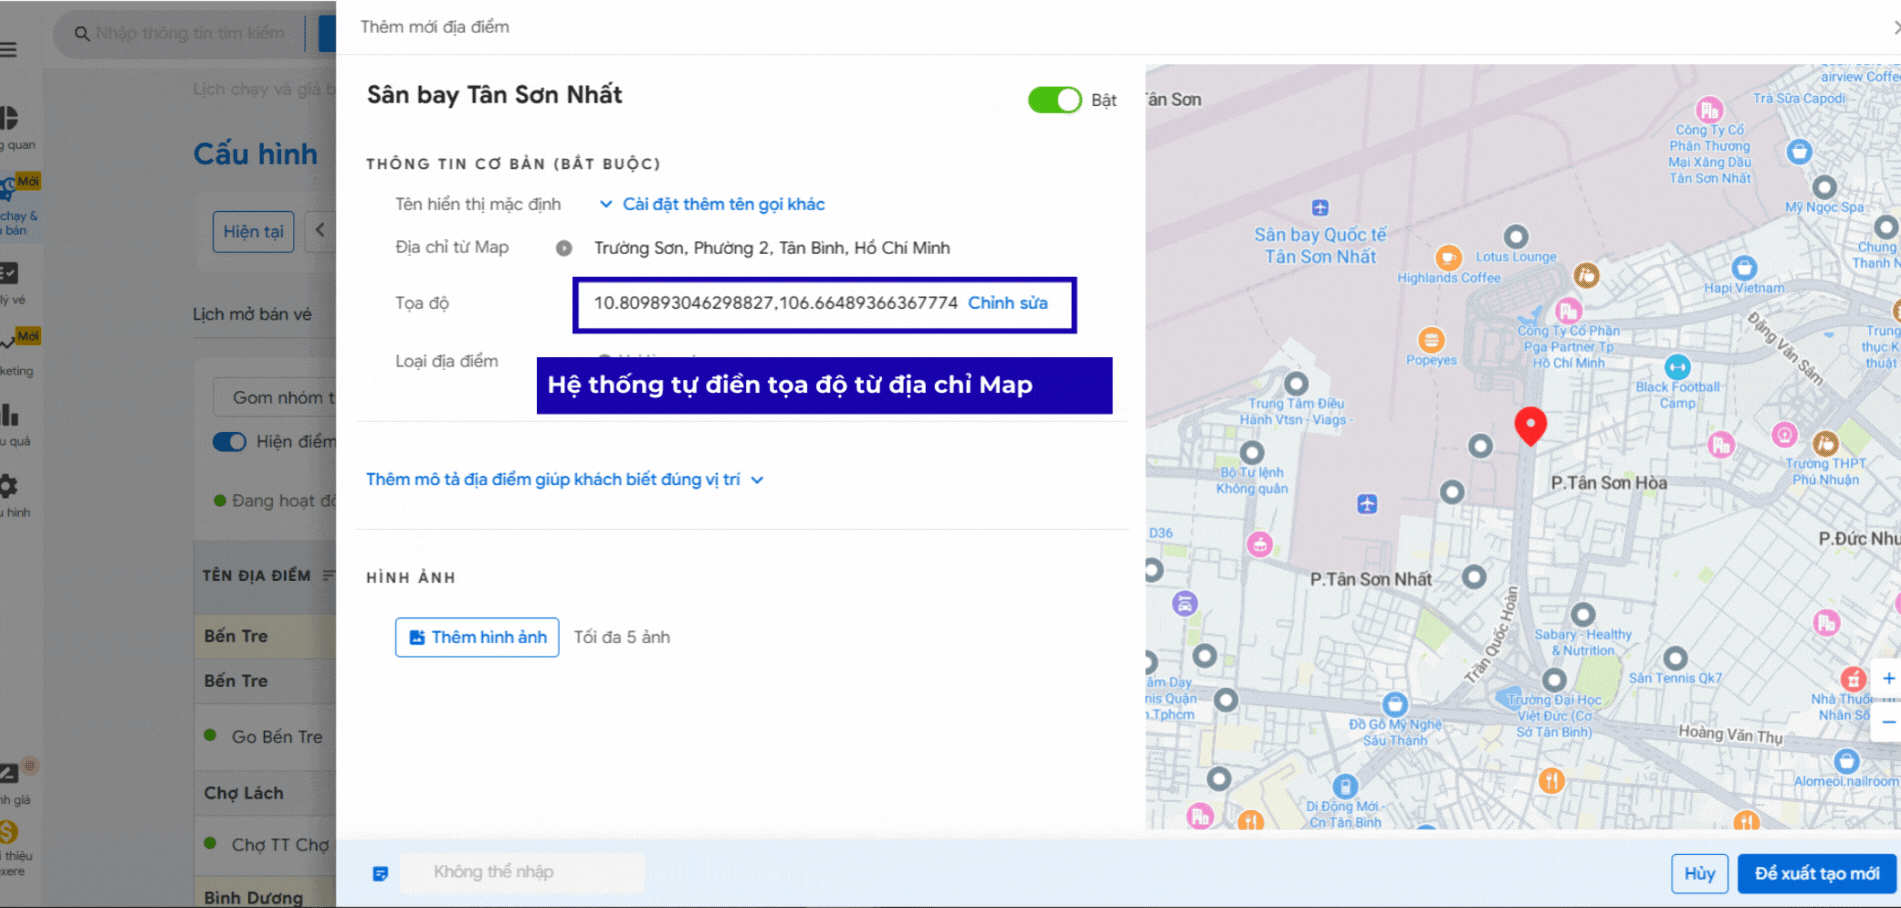Click the Chỉnh sửa coordinates link
This screenshot has height=908, width=1901.
(1007, 303)
